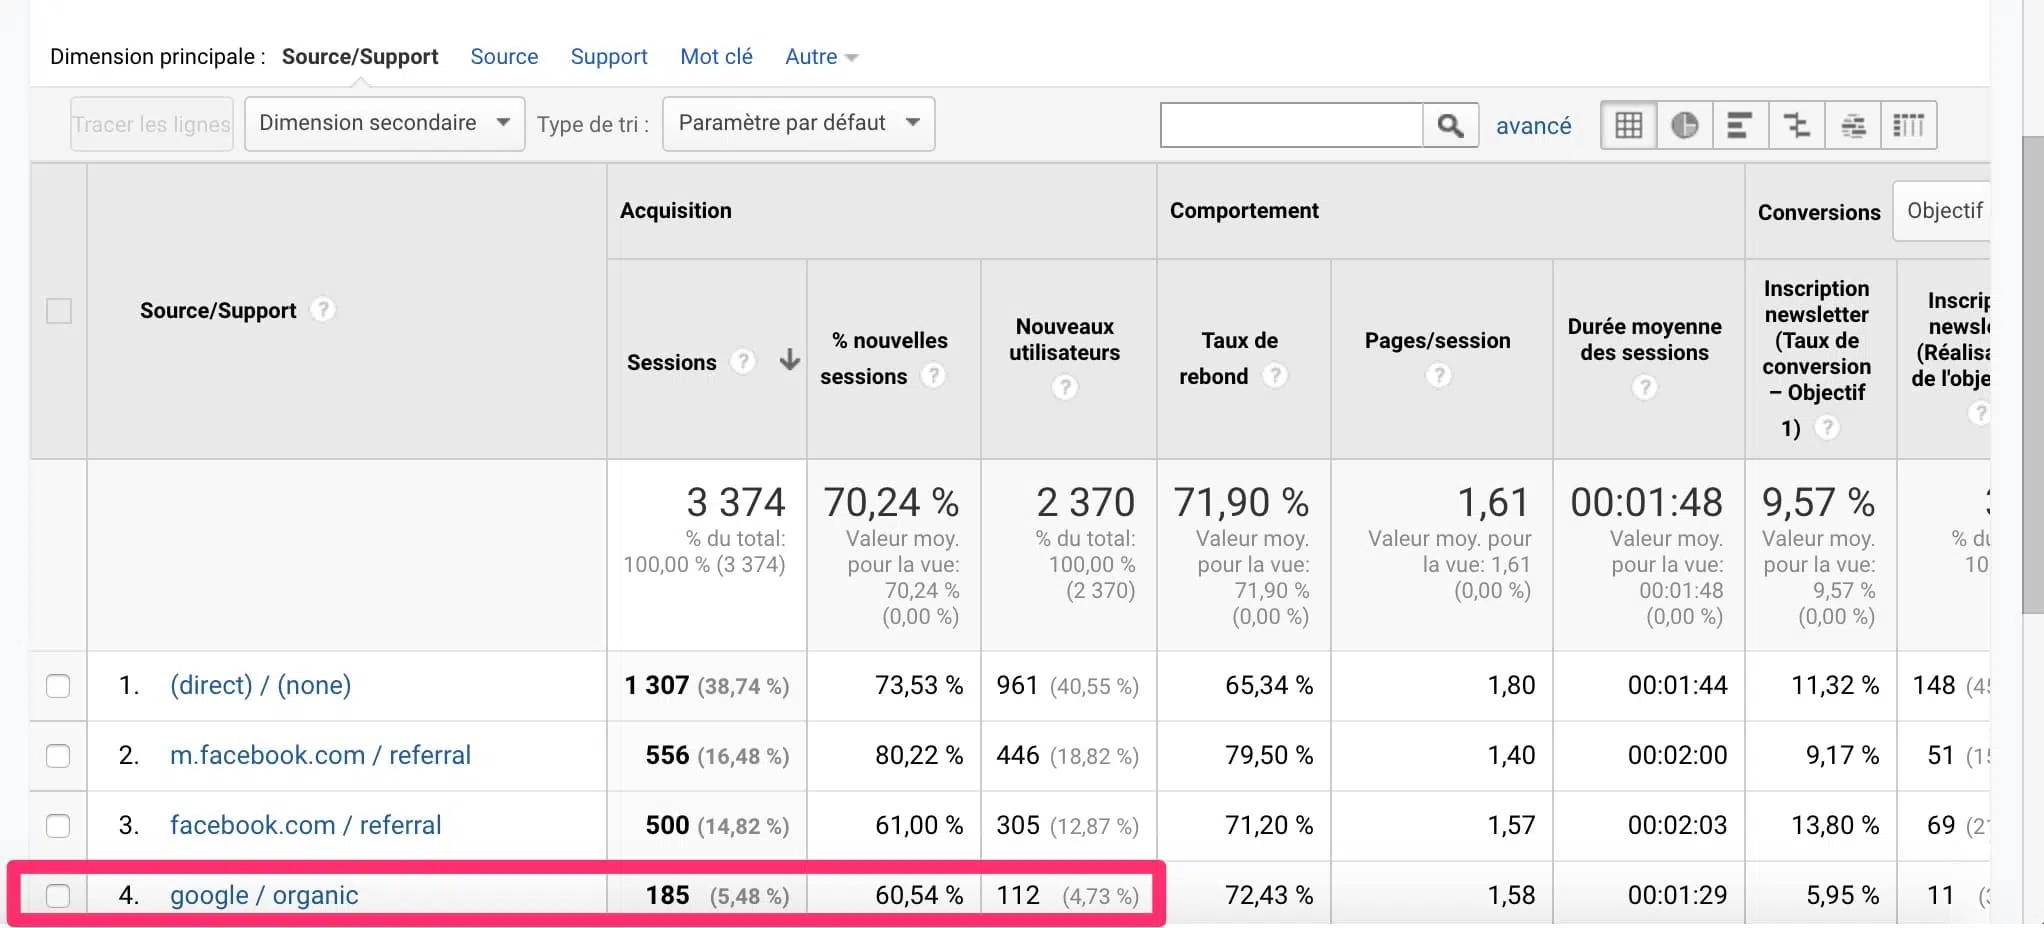Switch primary dimension to Support

coord(609,57)
